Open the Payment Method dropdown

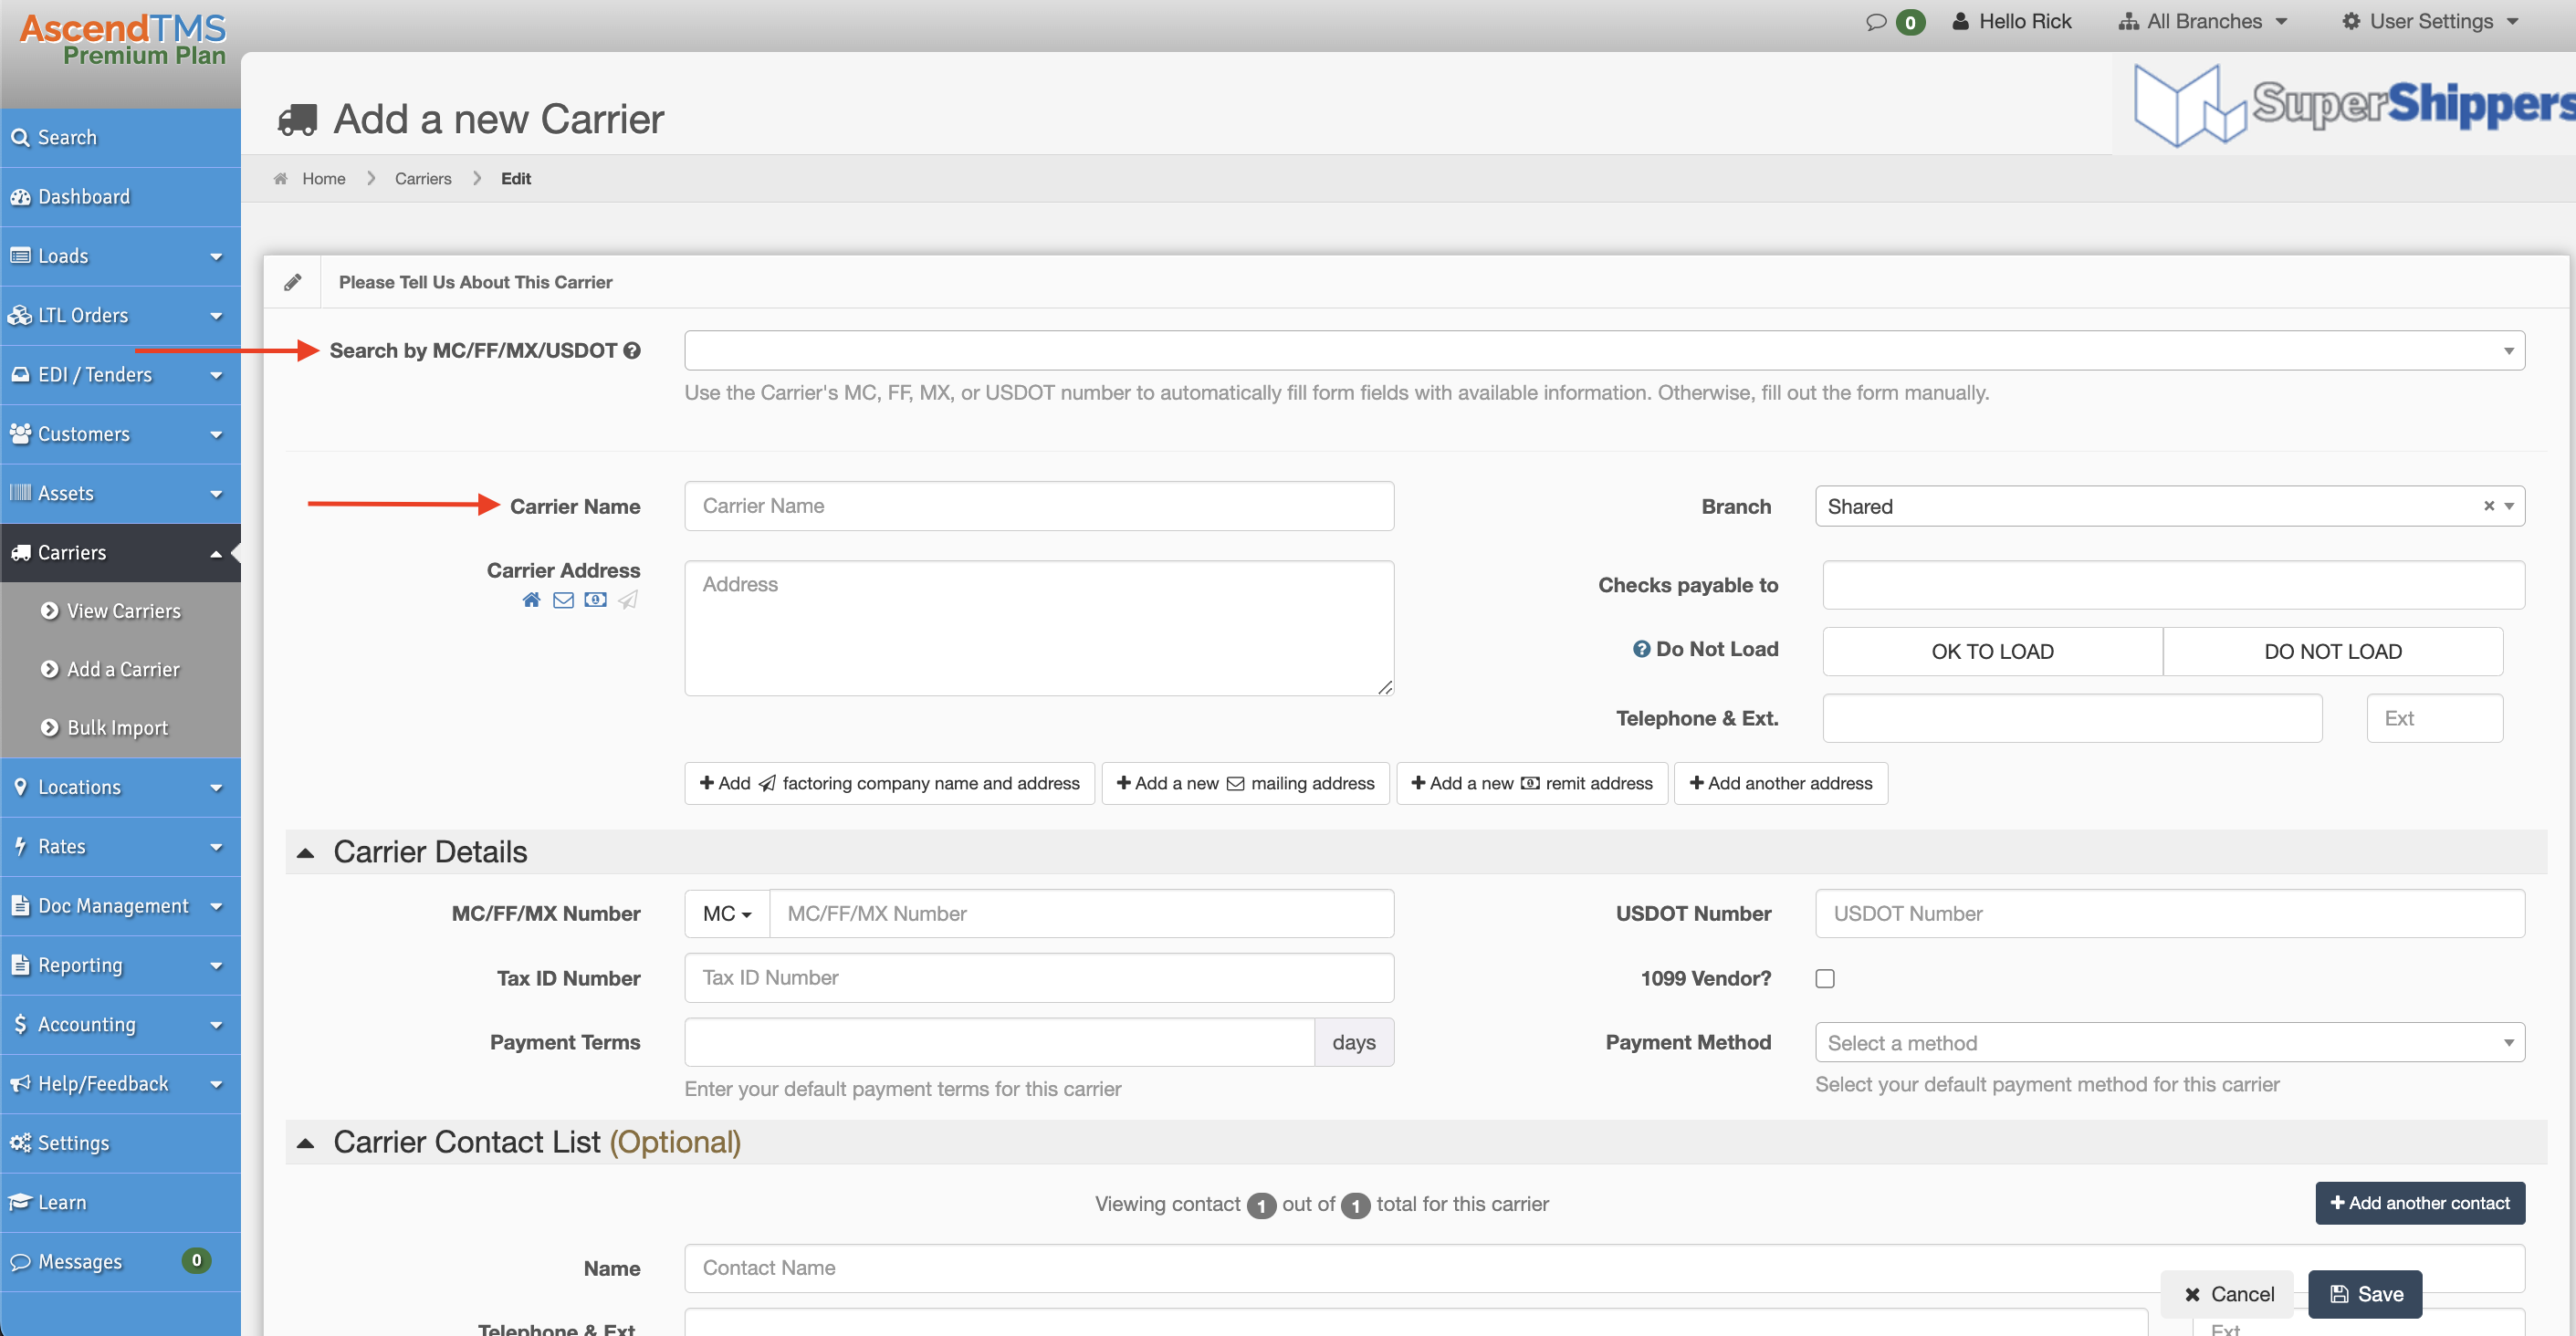(x=2169, y=1042)
